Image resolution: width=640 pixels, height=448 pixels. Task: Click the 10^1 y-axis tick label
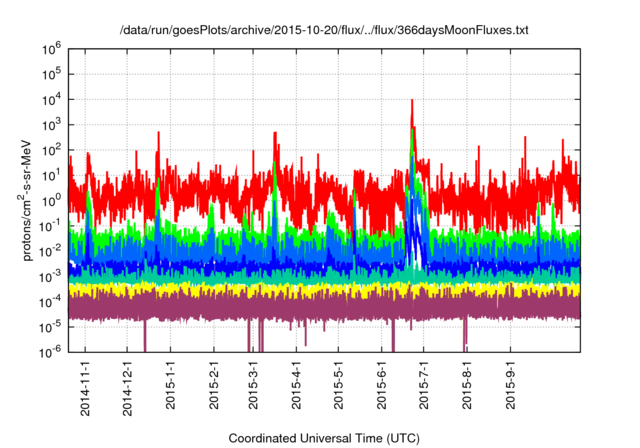(x=51, y=175)
